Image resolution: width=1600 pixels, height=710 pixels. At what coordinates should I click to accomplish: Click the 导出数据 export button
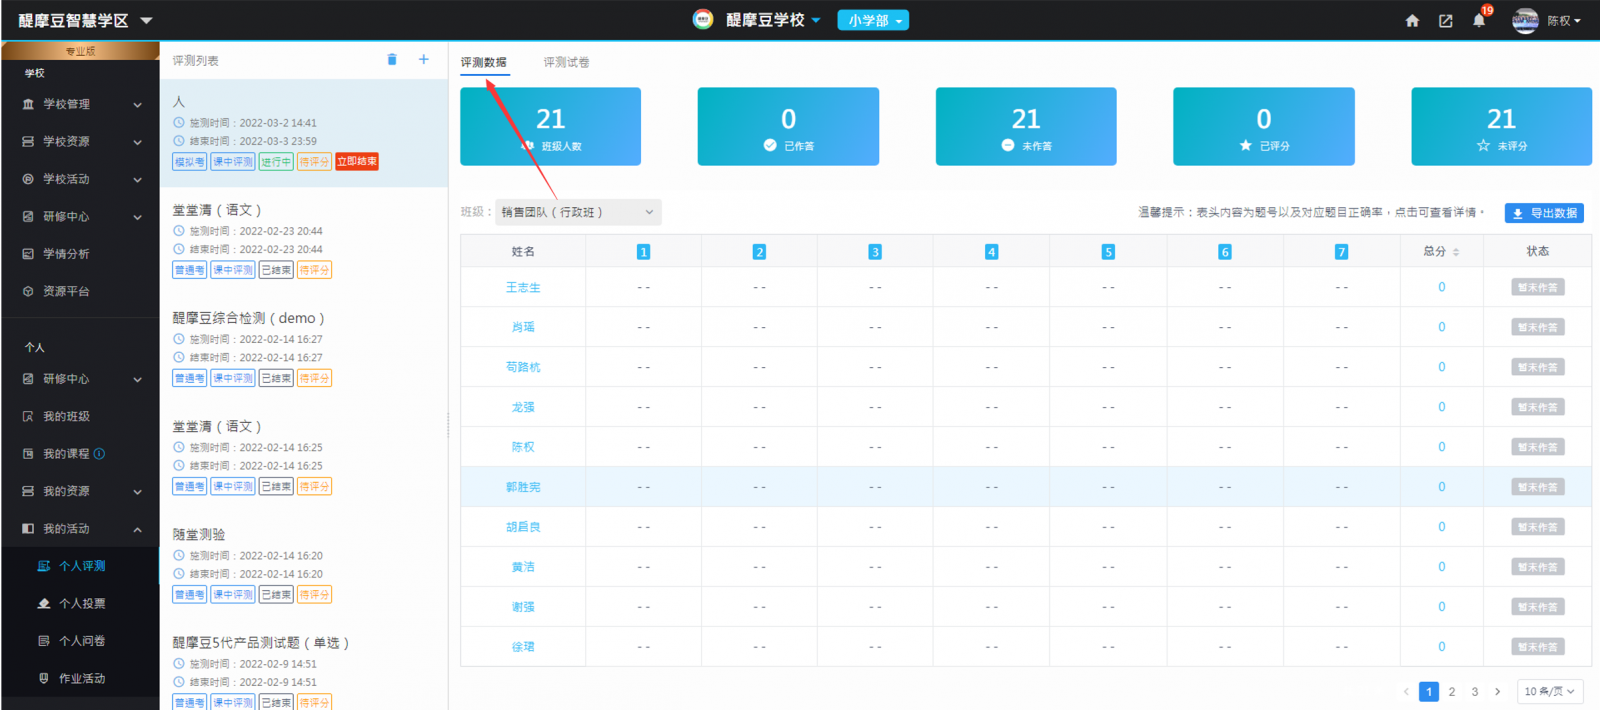point(1544,213)
